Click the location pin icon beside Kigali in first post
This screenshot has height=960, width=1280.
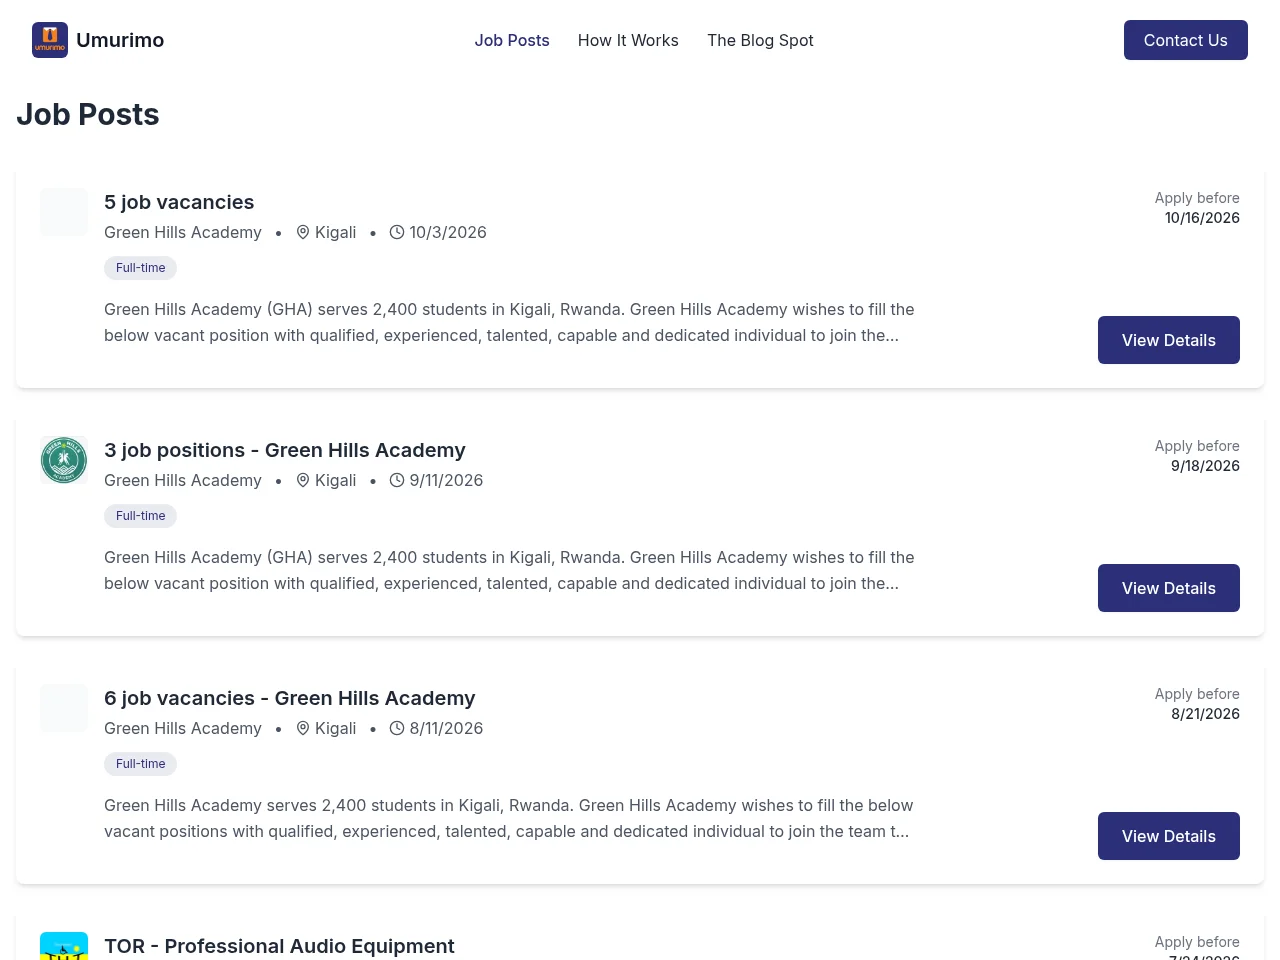click(x=303, y=232)
